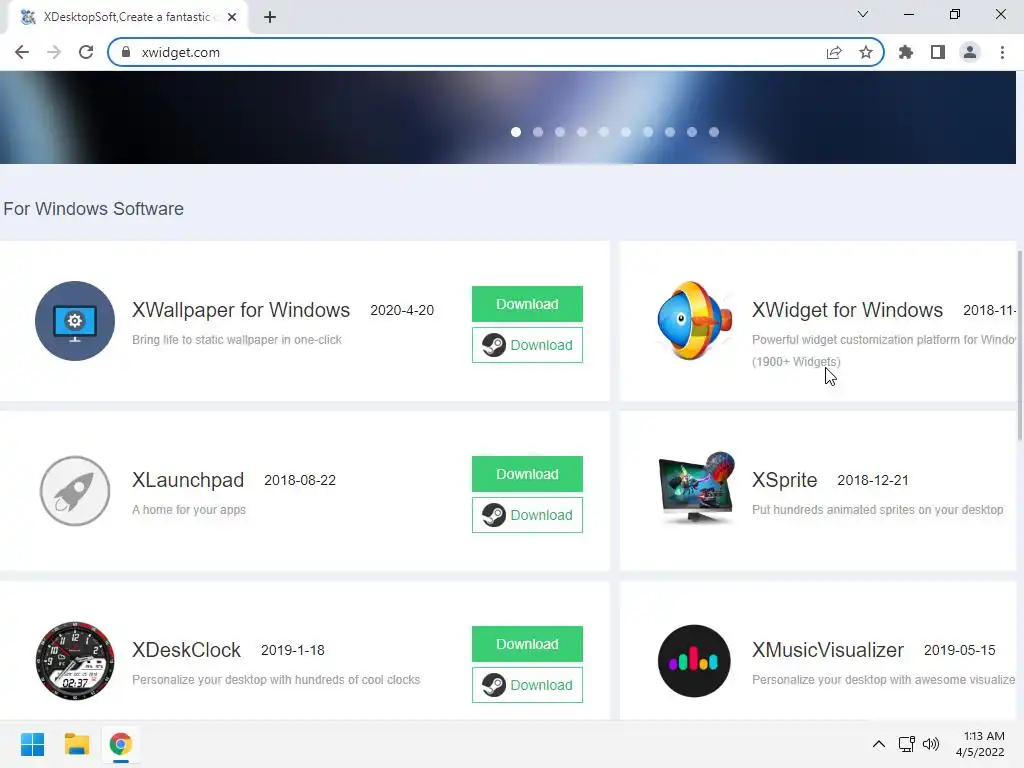Select the fifth carousel slide dot
The image size is (1024, 768).
tap(604, 132)
